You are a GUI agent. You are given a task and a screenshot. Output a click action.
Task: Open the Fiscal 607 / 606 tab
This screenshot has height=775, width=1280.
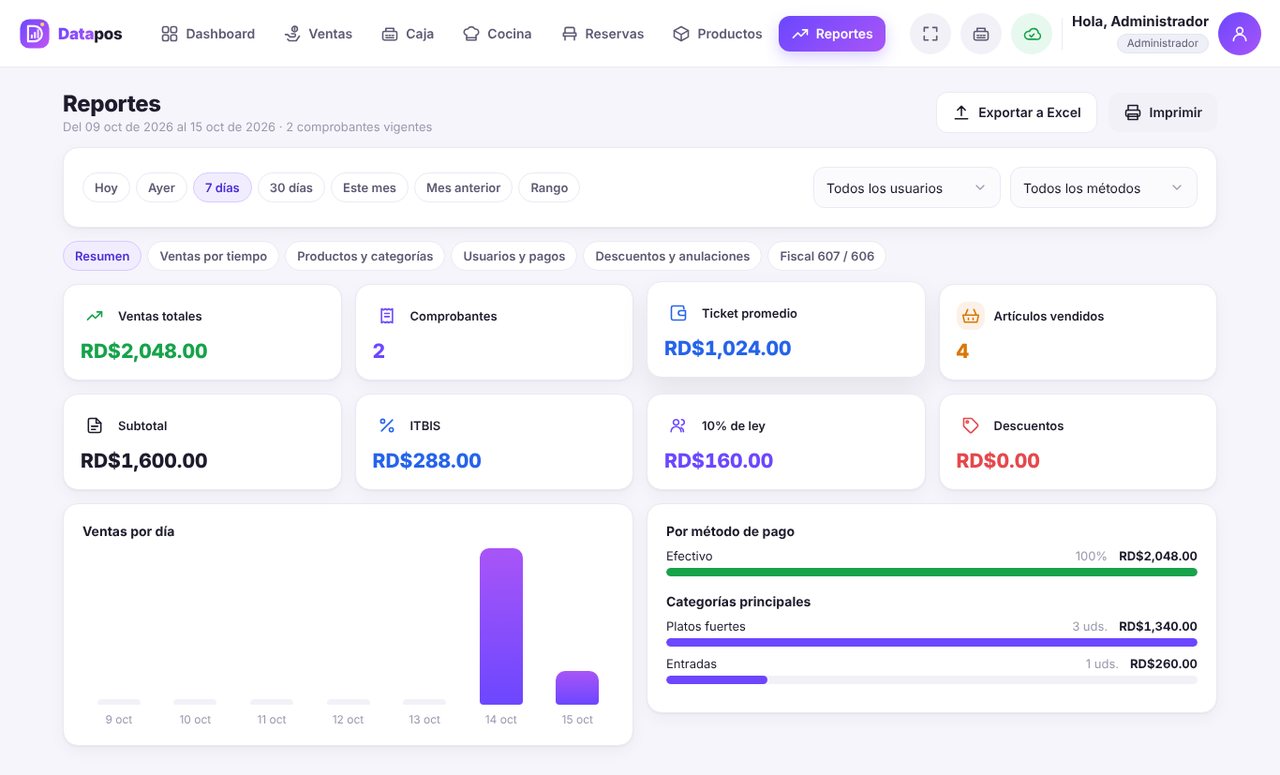[827, 256]
